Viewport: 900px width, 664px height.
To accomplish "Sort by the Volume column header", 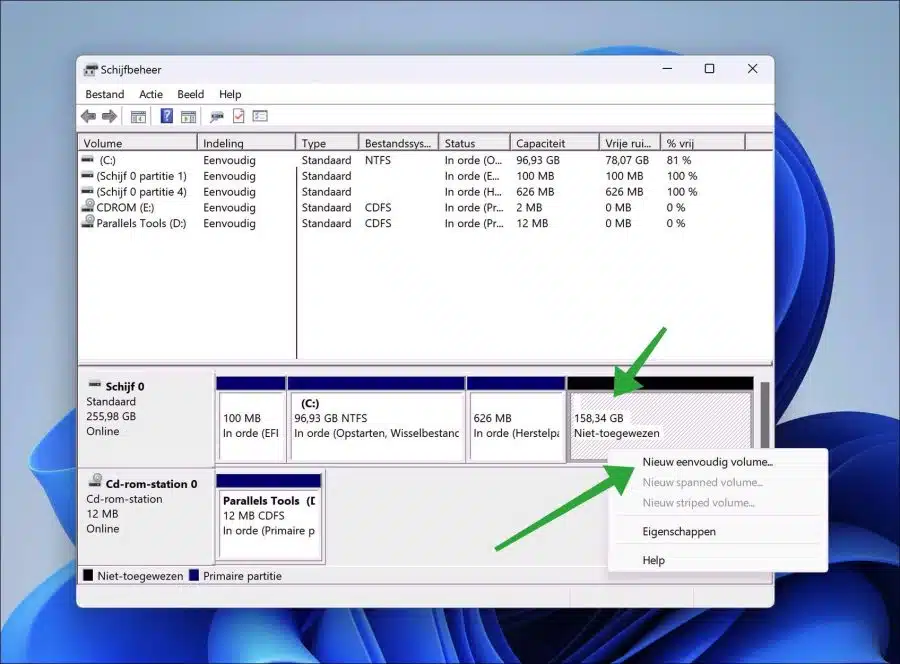I will click(137, 143).
